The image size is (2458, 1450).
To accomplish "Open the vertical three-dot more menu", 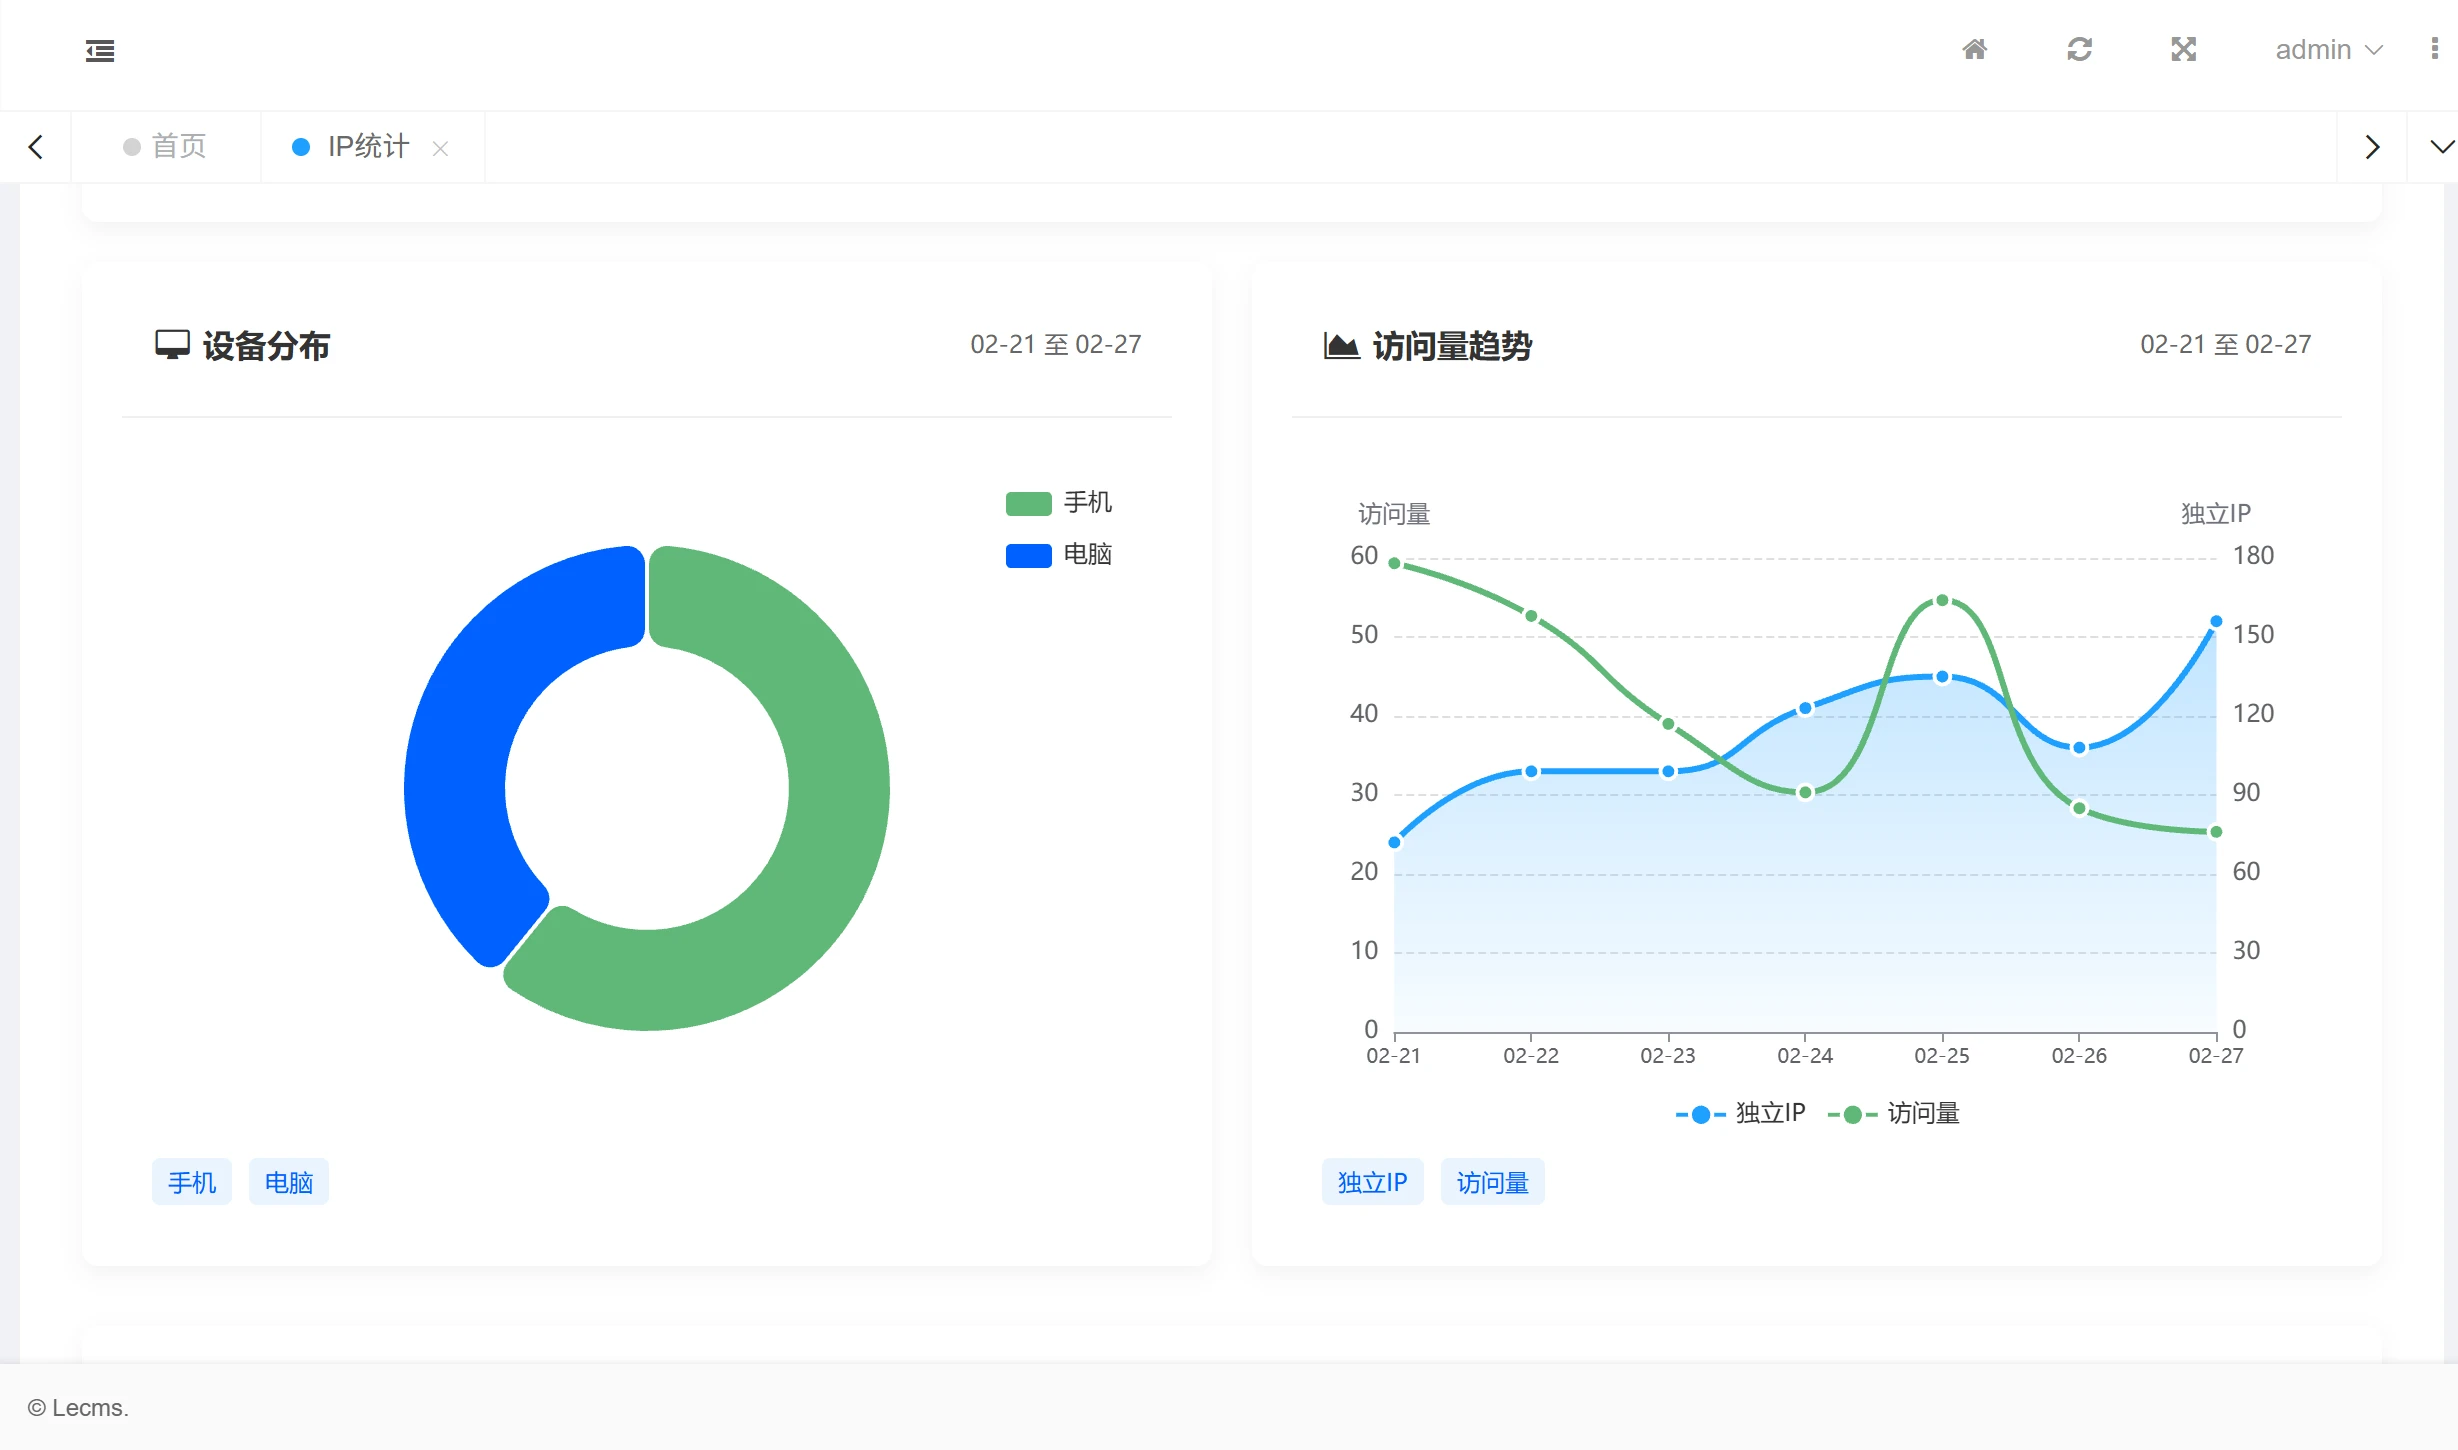I will click(x=2434, y=49).
